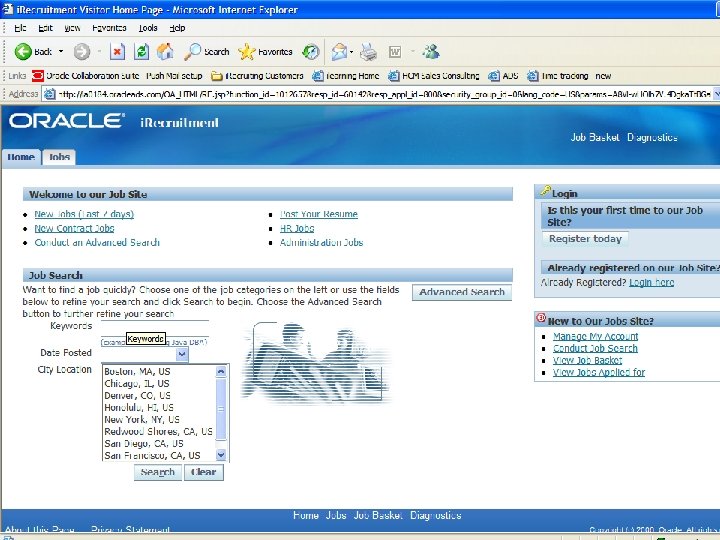Click the Messenger people icon
This screenshot has width=720, height=540.
tap(431, 51)
